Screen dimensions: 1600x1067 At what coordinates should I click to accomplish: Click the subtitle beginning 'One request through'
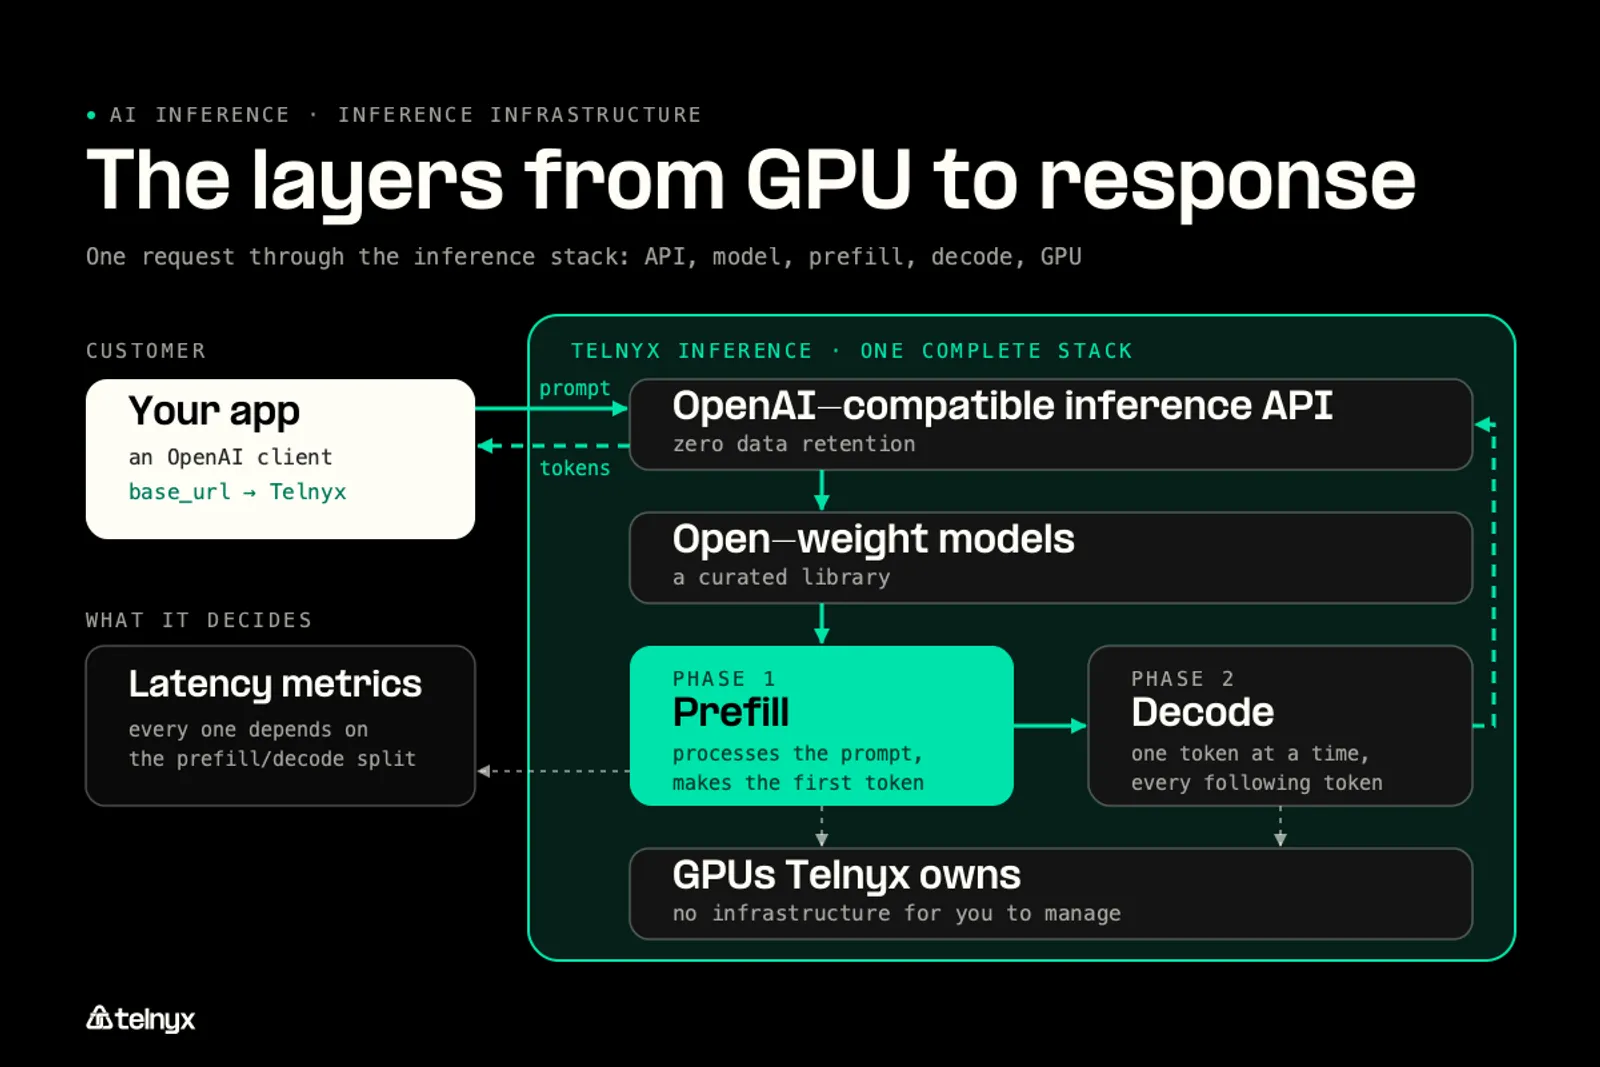coord(584,257)
